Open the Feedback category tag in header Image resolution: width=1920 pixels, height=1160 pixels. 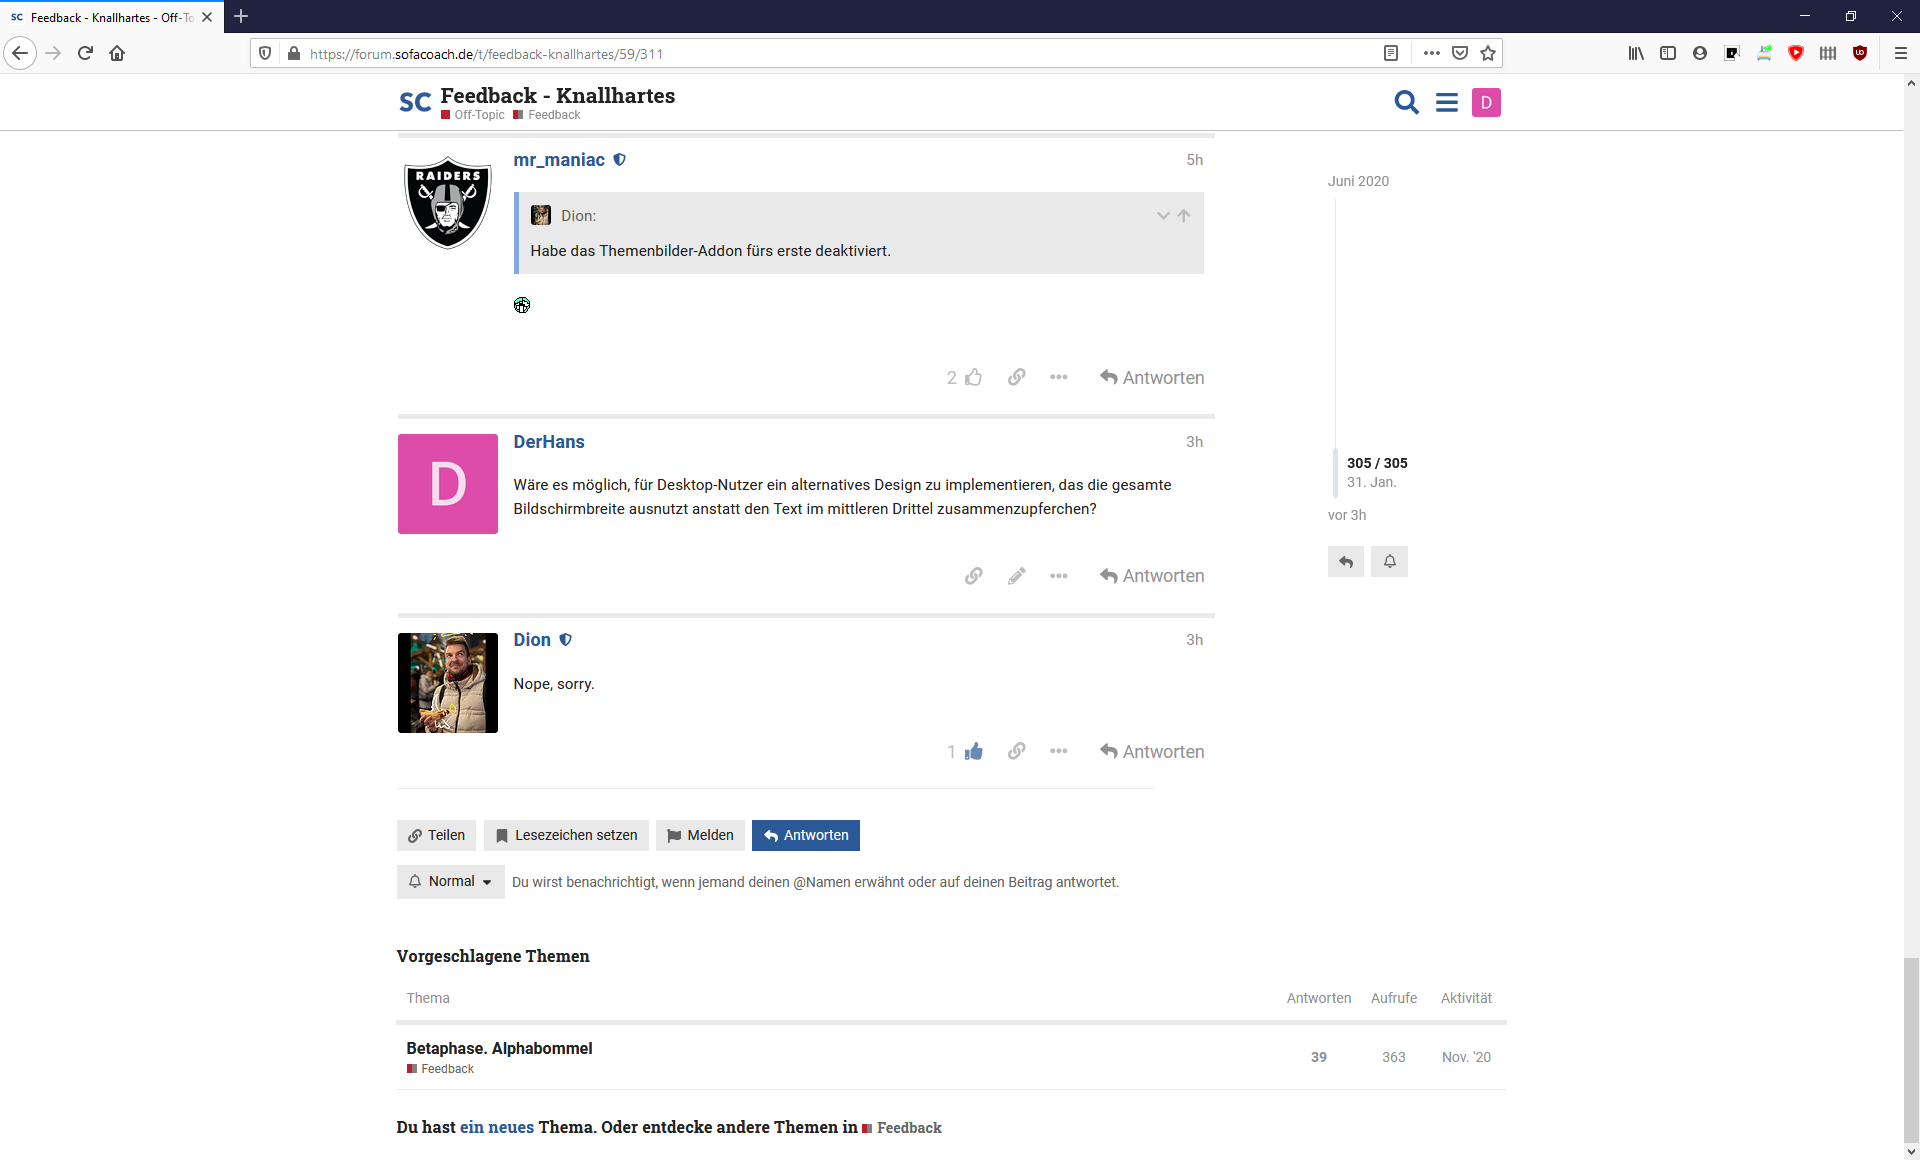553,115
